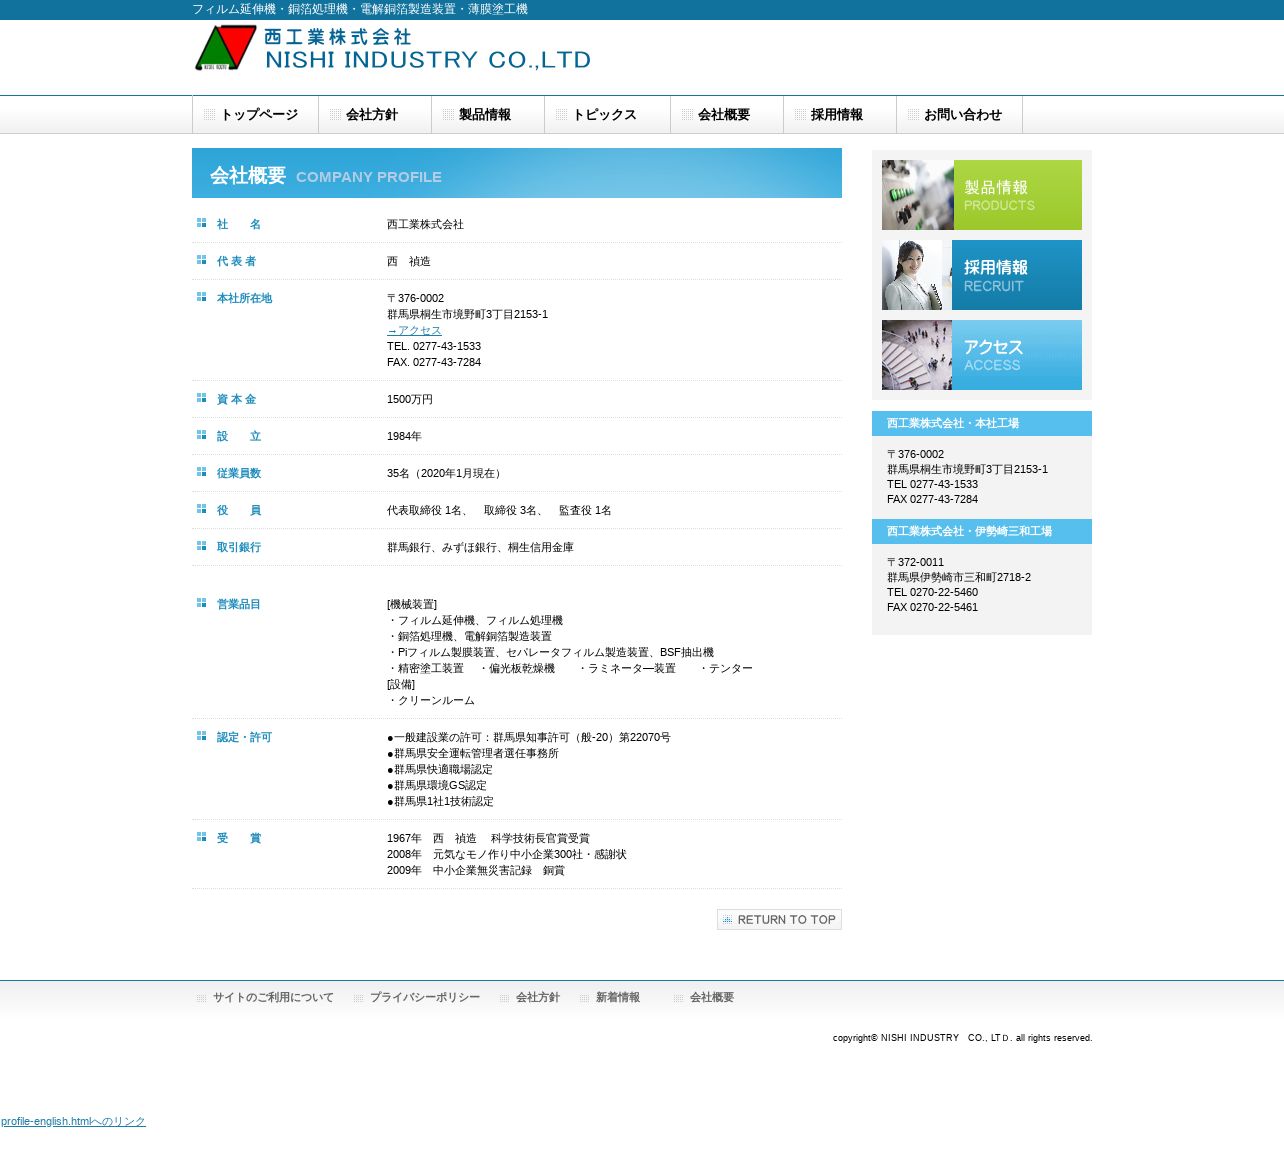Click the icon beside 社名 row
This screenshot has height=1151, width=1284.
(x=201, y=223)
